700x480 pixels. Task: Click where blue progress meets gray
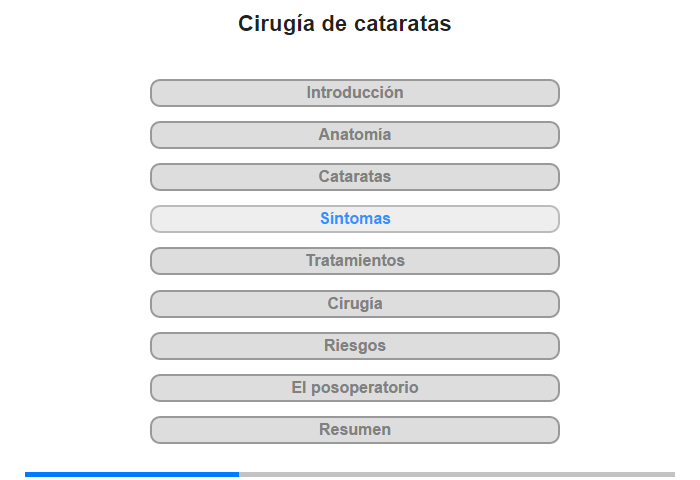(x=239, y=474)
